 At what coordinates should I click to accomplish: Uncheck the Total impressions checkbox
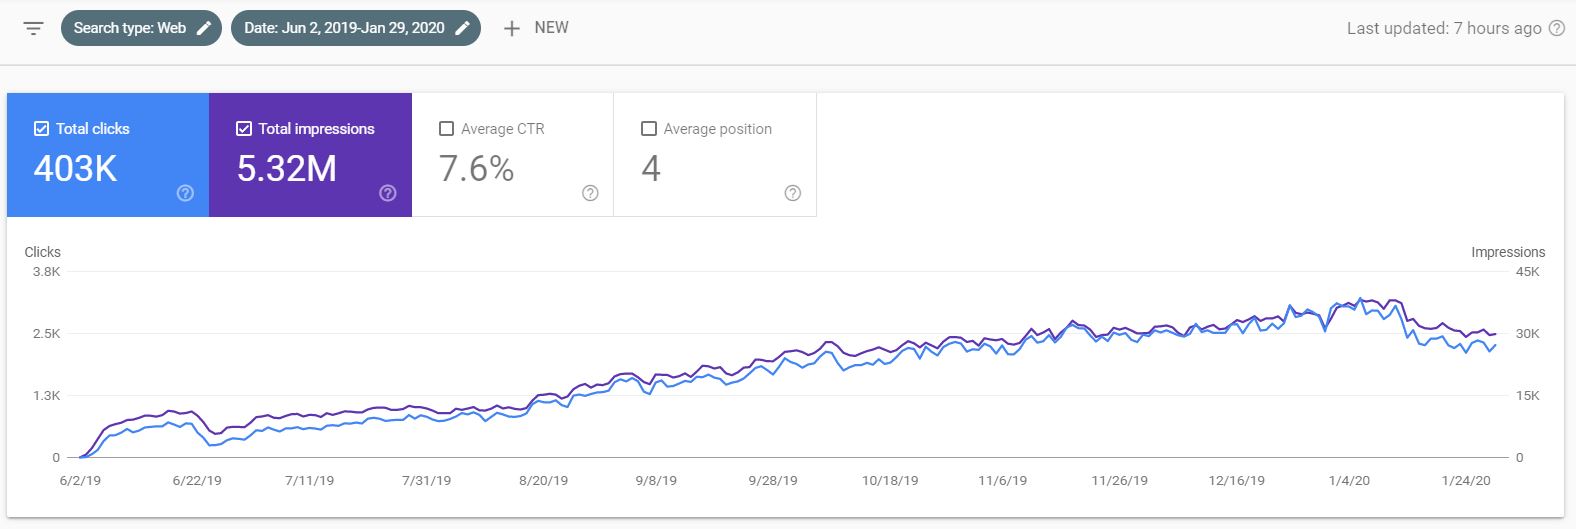(x=244, y=128)
